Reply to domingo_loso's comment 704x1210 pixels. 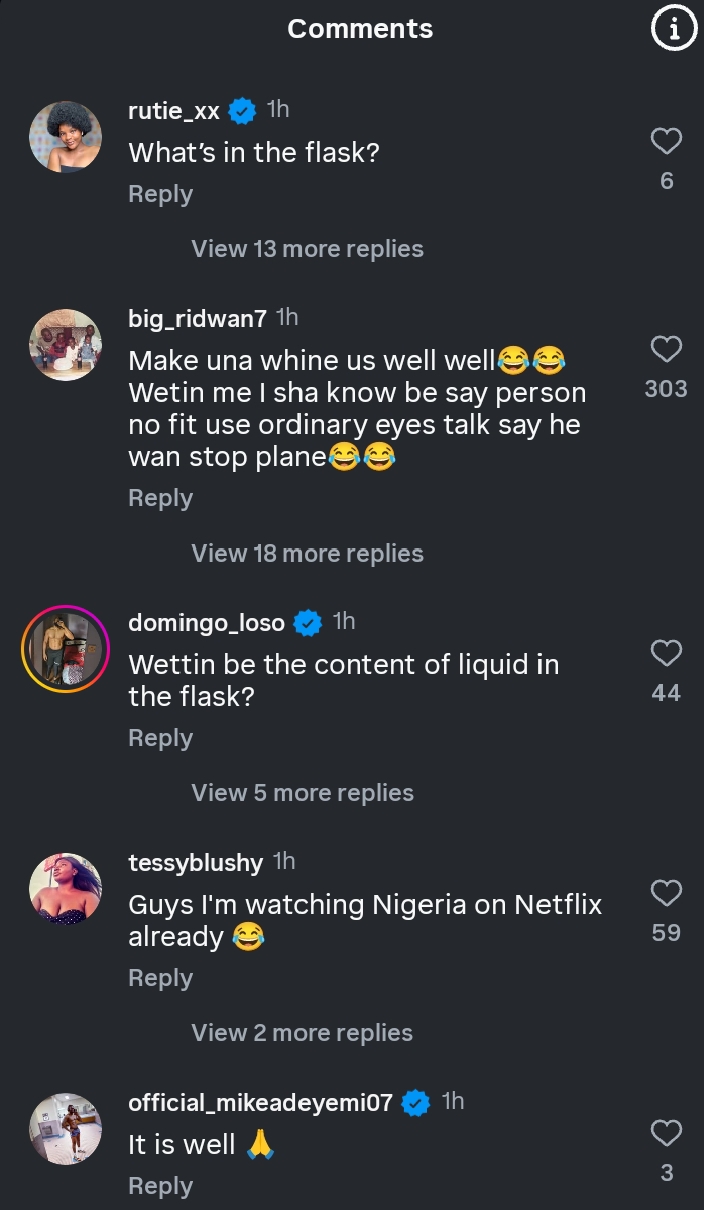click(x=160, y=738)
